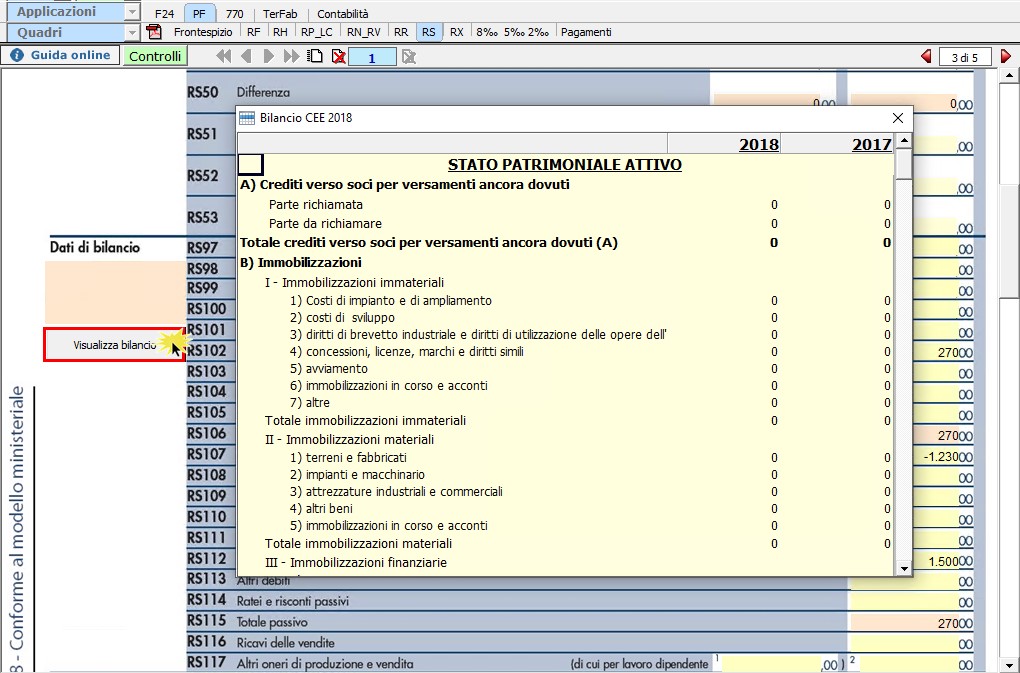Click the RS114 Ratei e risconti passivi field
Image resolution: width=1020 pixels, height=673 pixels.
(911, 601)
